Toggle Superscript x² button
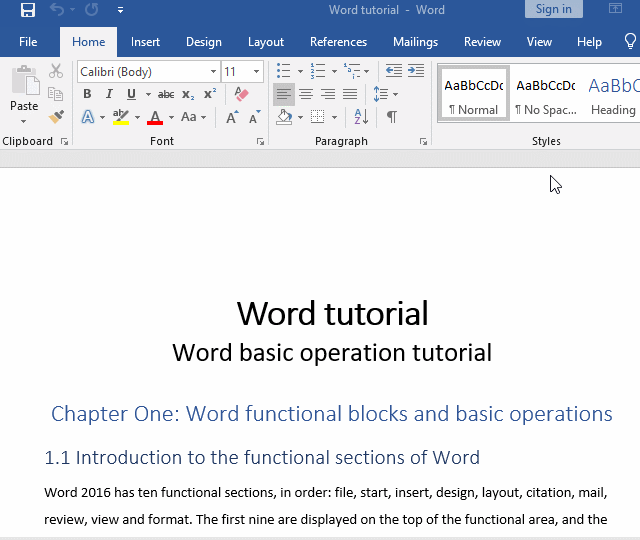 click(x=210, y=94)
